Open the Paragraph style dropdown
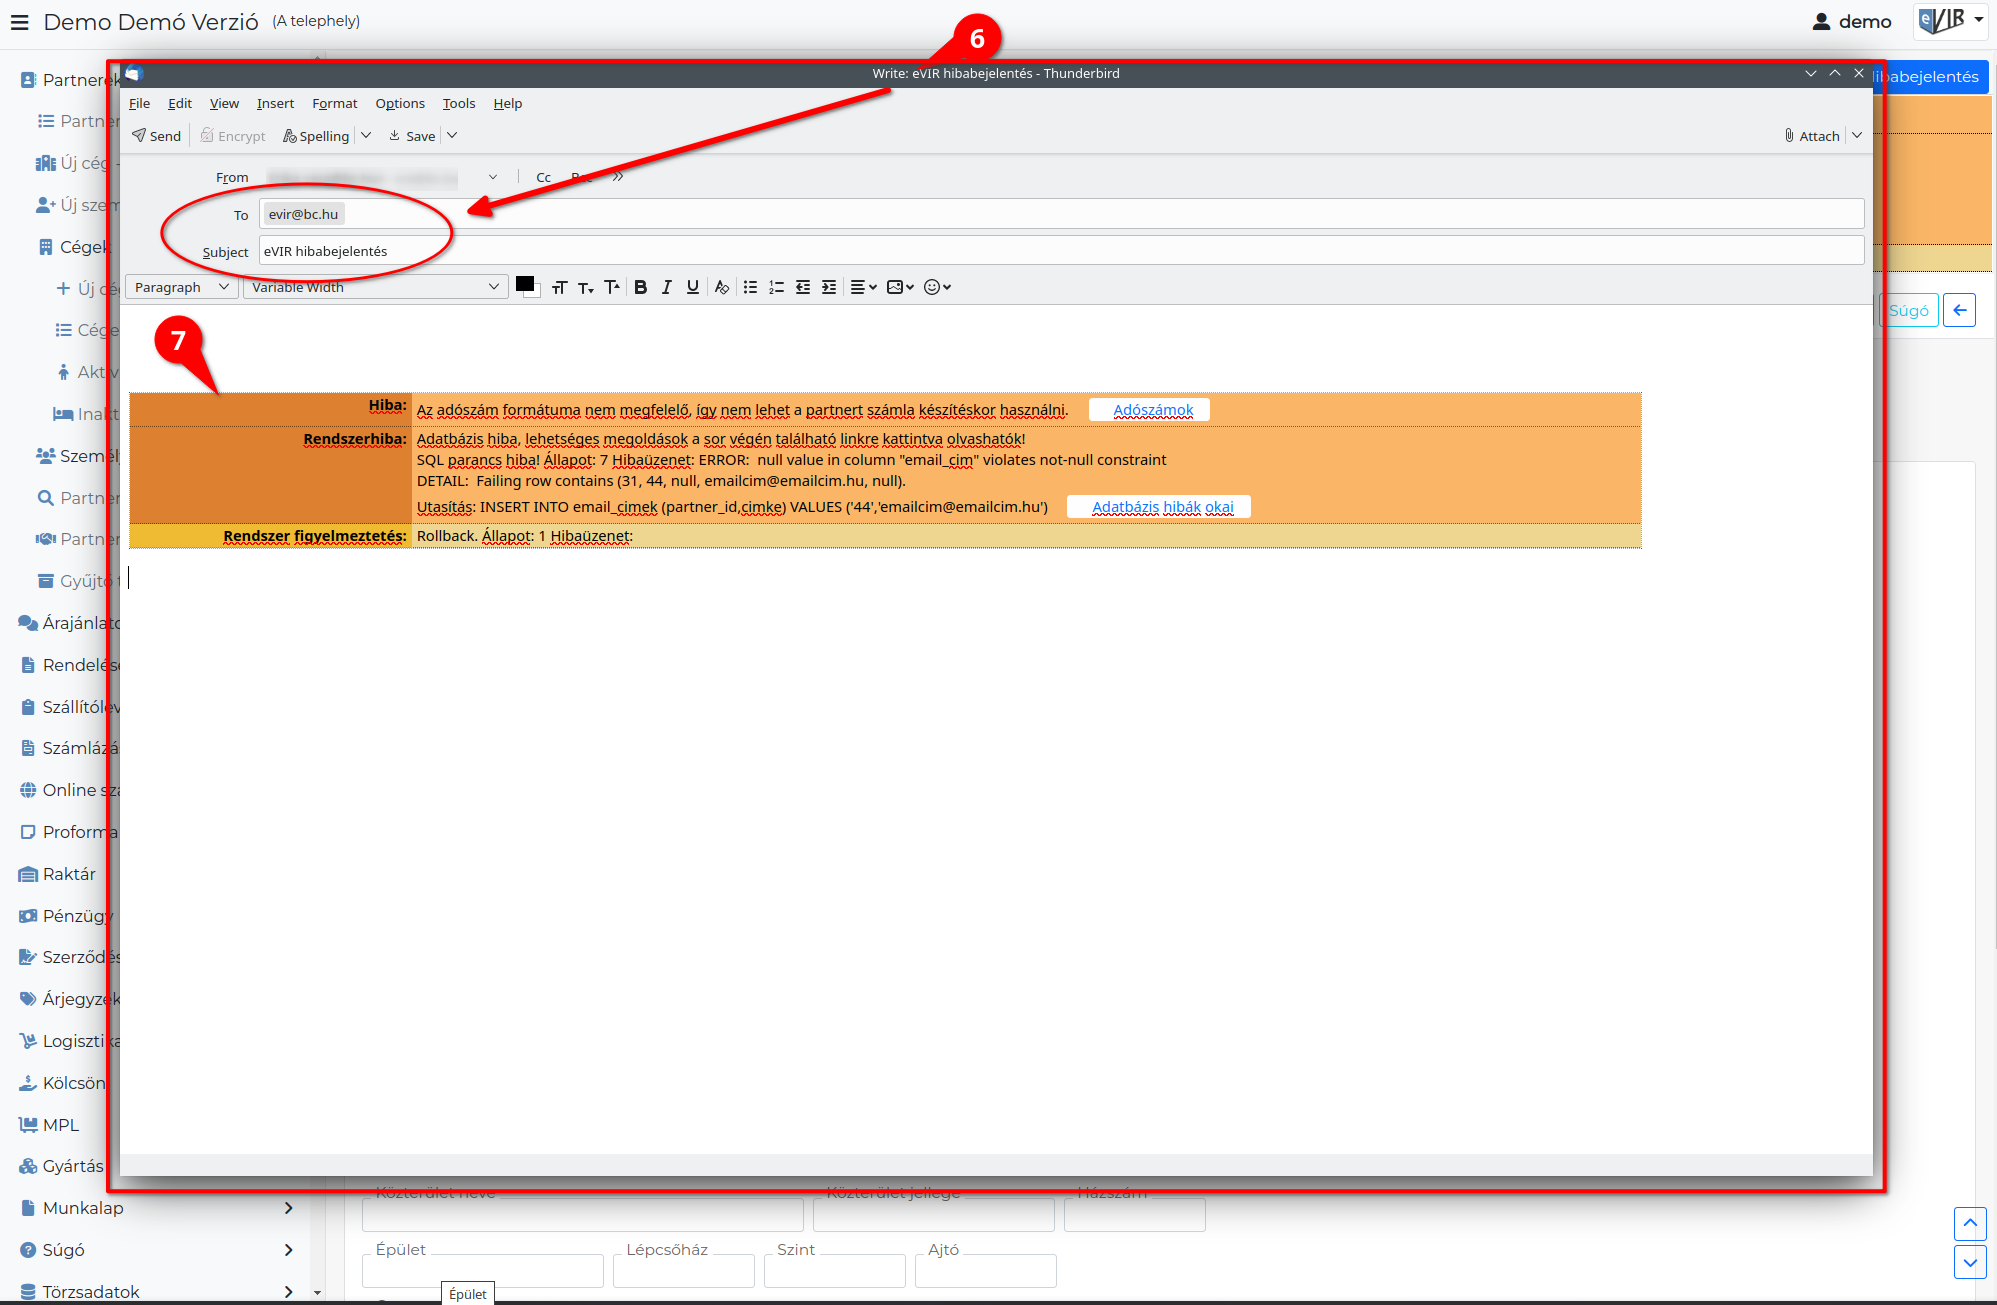Viewport: 1997px width, 1305px height. click(x=181, y=288)
